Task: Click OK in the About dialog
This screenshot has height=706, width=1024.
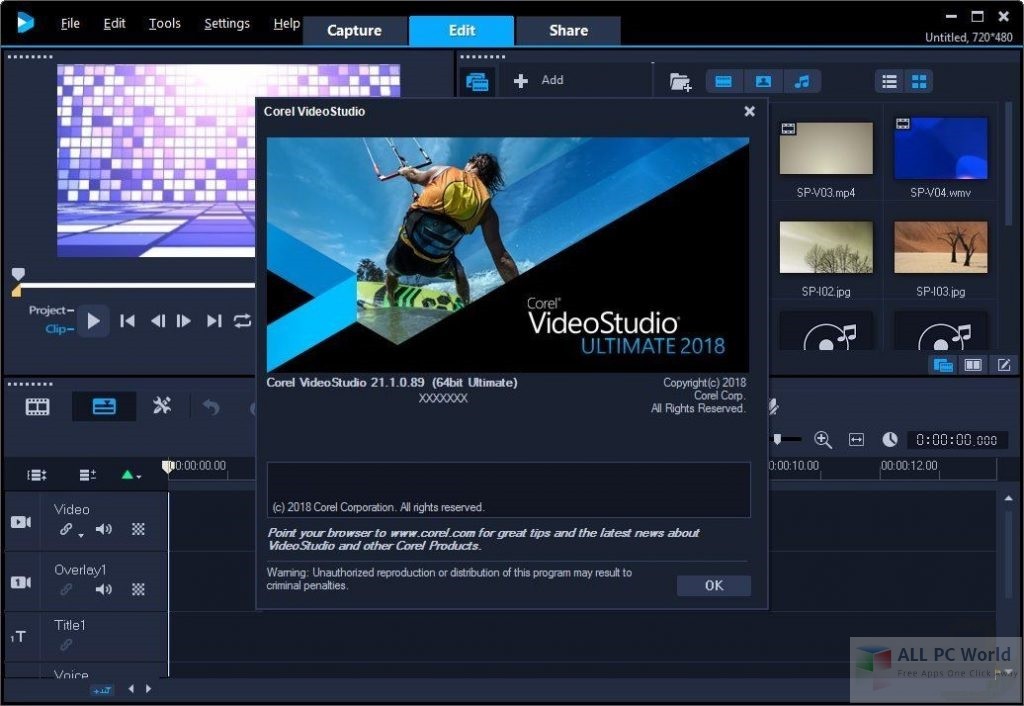Action: (714, 585)
